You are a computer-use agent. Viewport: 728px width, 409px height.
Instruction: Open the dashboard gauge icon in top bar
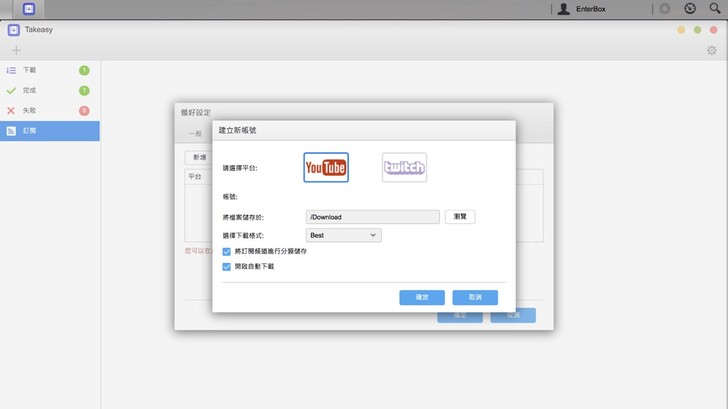click(x=690, y=8)
